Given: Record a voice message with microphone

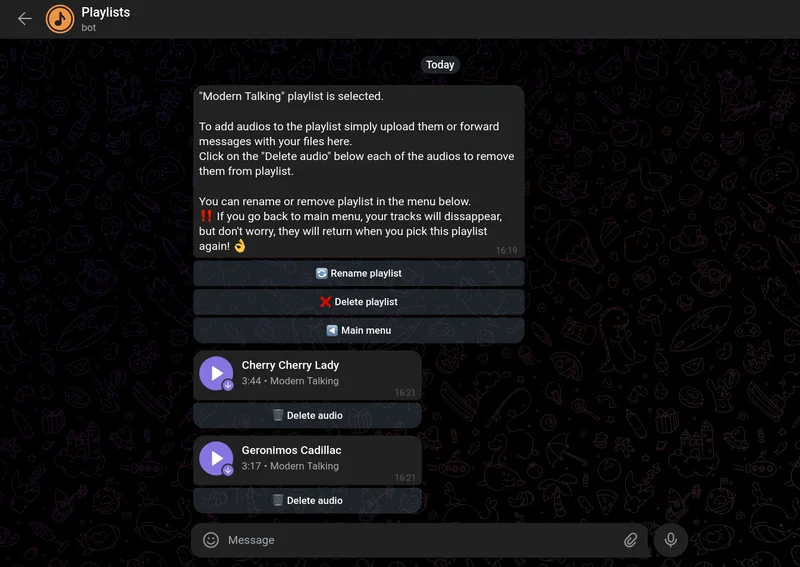Looking at the screenshot, I should [x=671, y=540].
